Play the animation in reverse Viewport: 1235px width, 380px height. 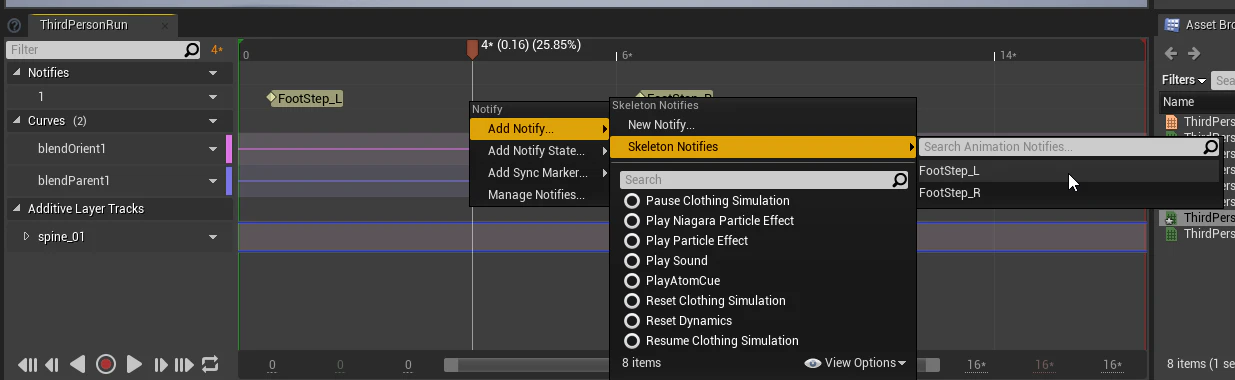coord(78,365)
